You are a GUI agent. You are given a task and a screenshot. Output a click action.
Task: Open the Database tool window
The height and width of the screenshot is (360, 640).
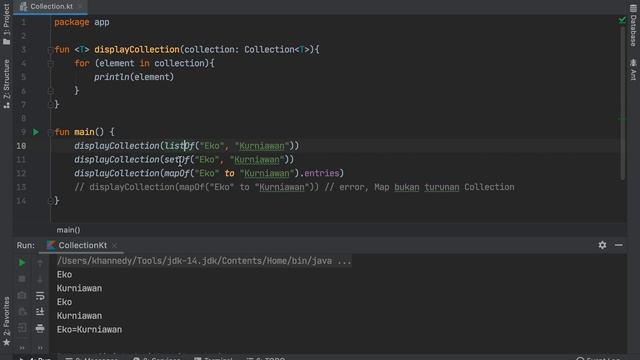click(x=633, y=25)
